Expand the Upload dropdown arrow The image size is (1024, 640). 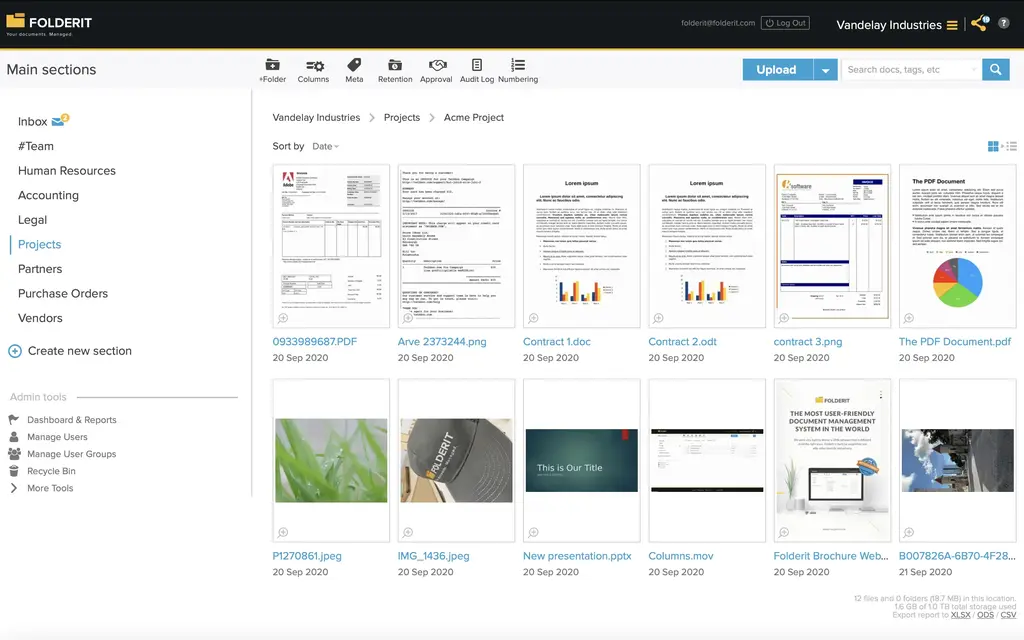[825, 70]
